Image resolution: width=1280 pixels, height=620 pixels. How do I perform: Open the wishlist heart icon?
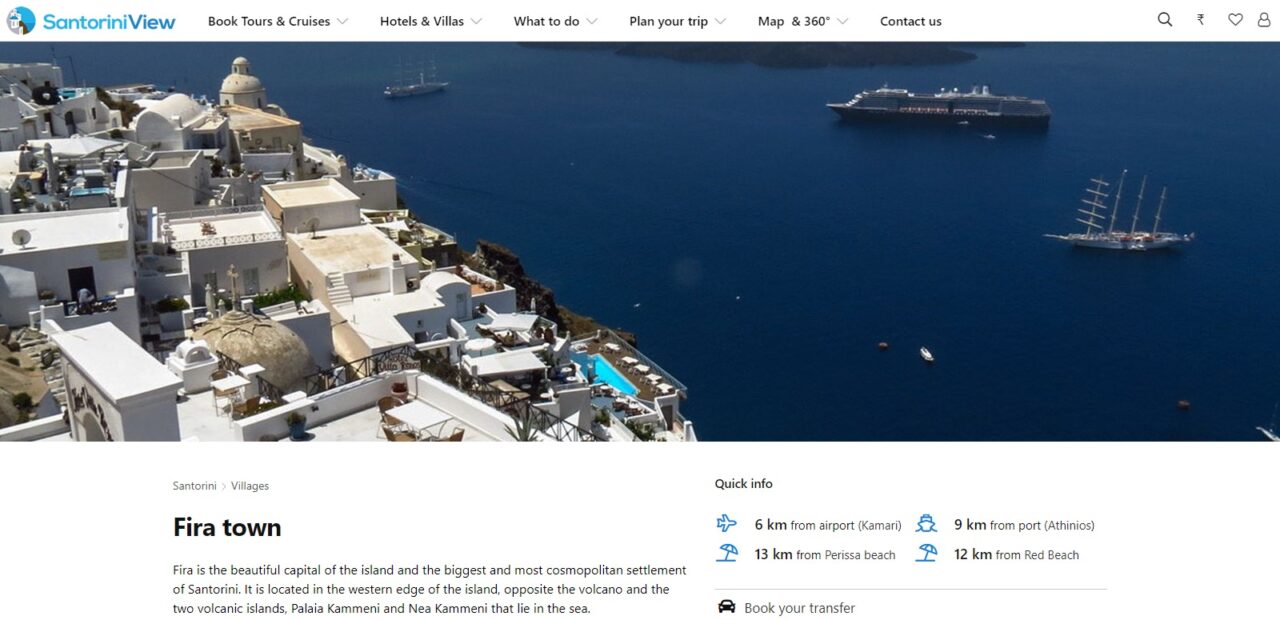tap(1235, 20)
